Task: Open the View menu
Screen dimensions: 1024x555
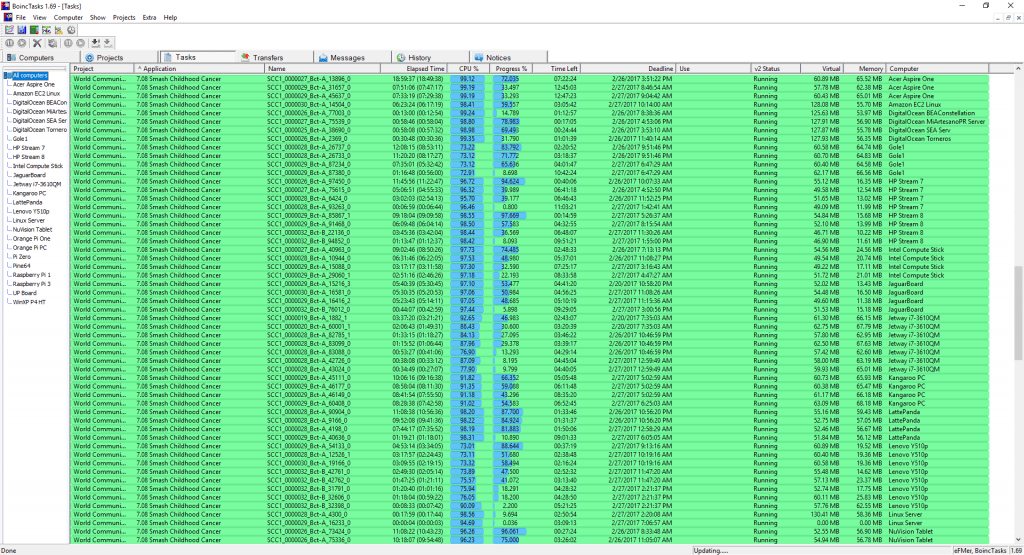Action: [x=39, y=18]
